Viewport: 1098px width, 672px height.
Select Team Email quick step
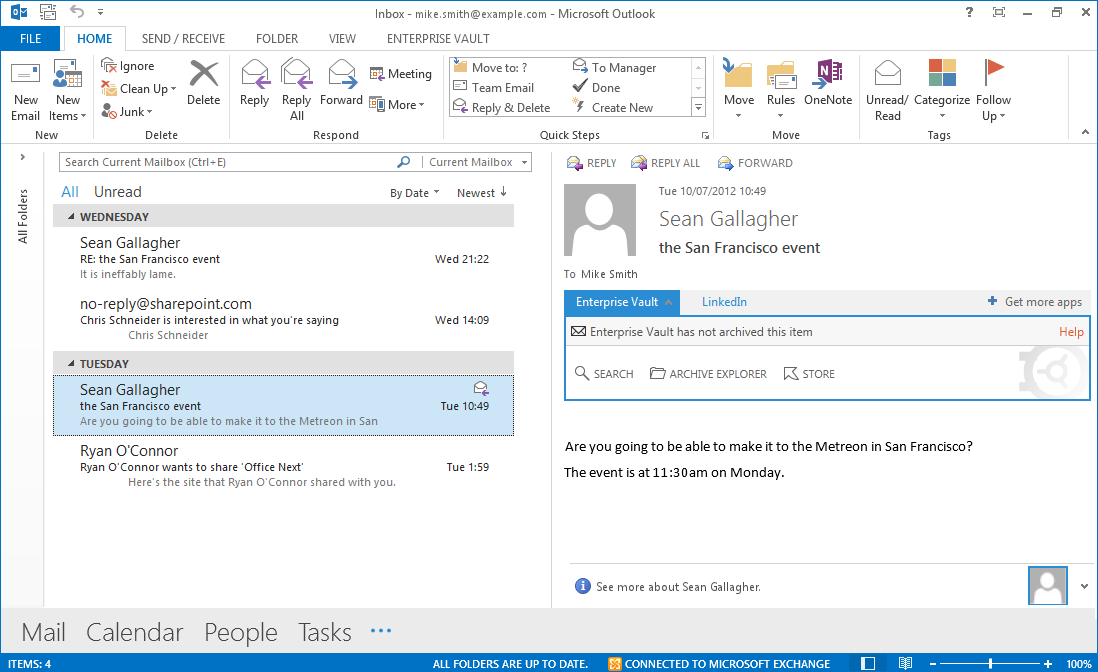point(494,88)
